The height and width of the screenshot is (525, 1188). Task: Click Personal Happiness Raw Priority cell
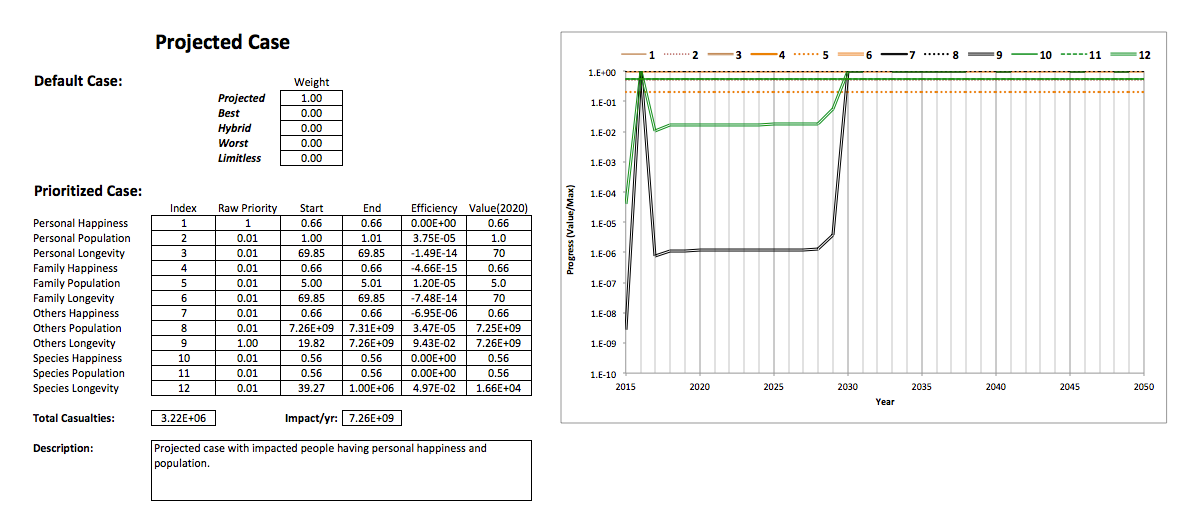point(247,223)
